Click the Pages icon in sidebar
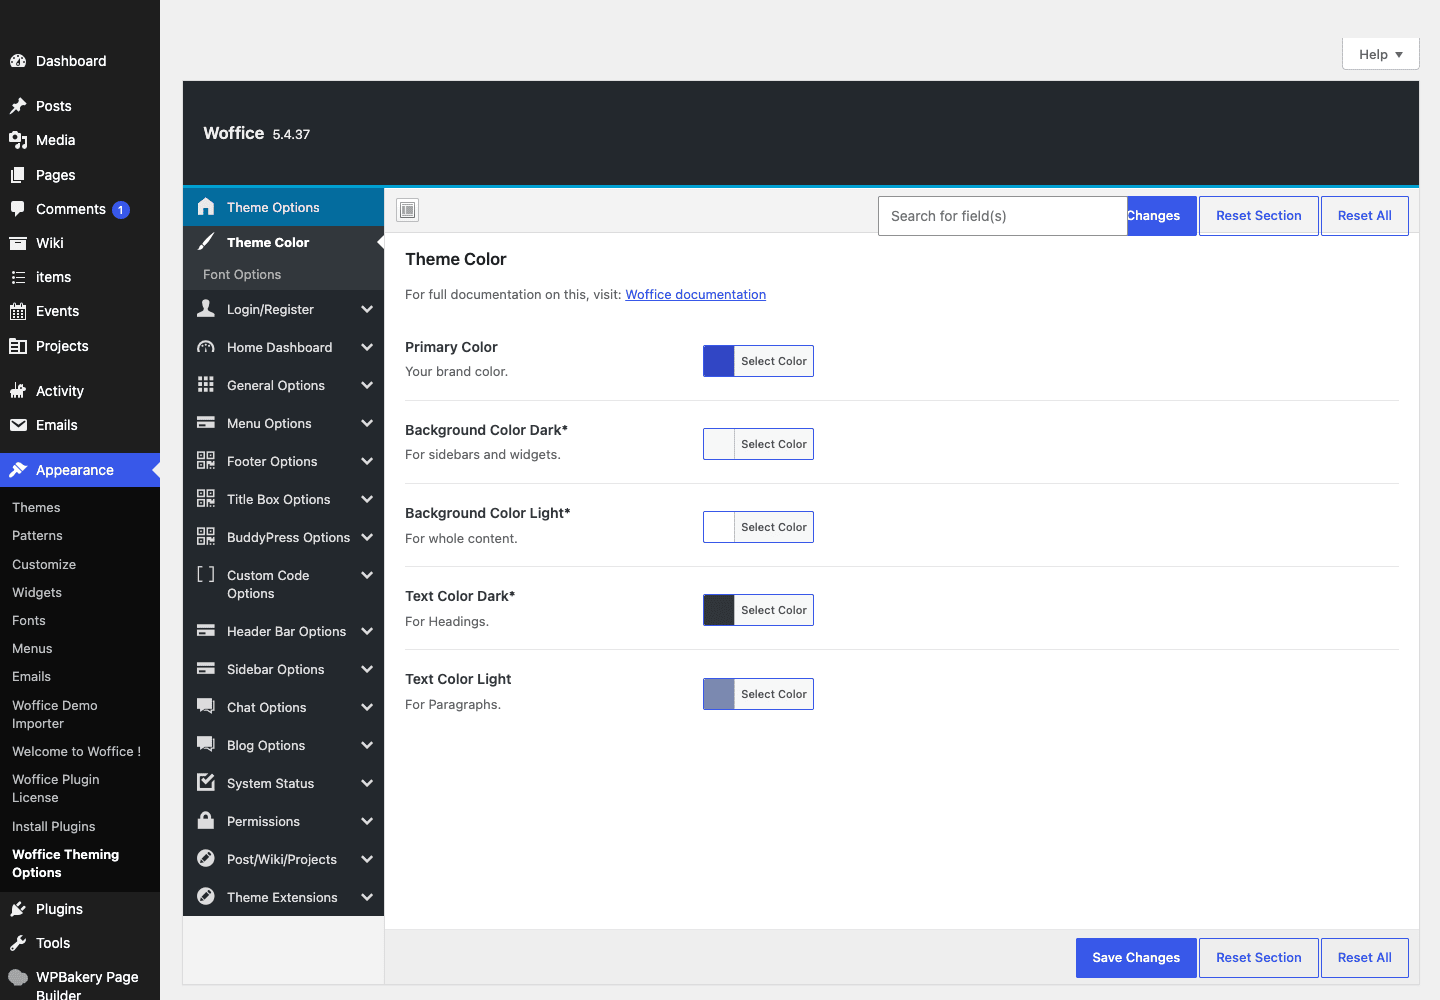The width and height of the screenshot is (1440, 1000). coord(18,175)
